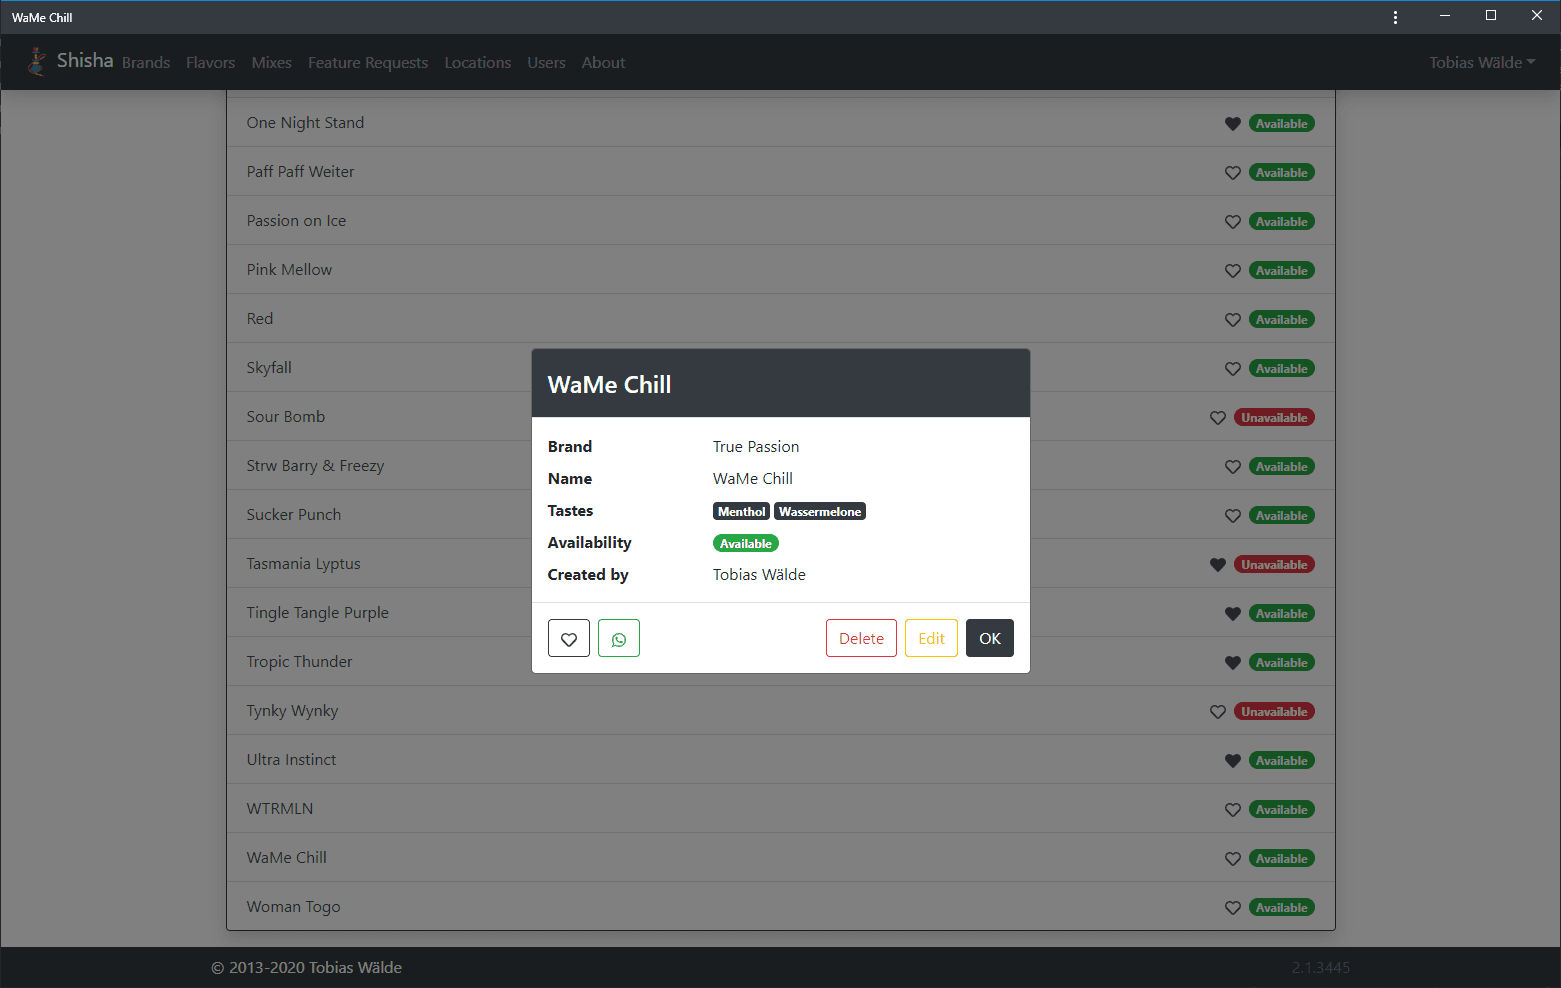Click the Shisha brand title link
The height and width of the screenshot is (988, 1561).
point(85,60)
